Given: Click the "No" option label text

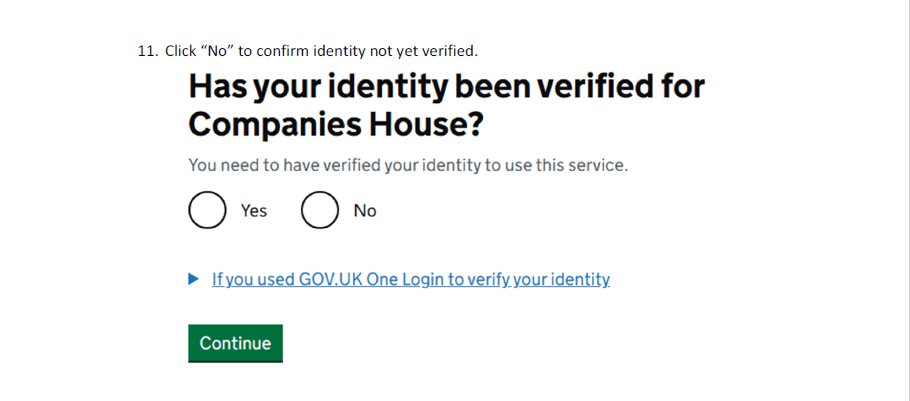Looking at the screenshot, I should pos(365,211).
